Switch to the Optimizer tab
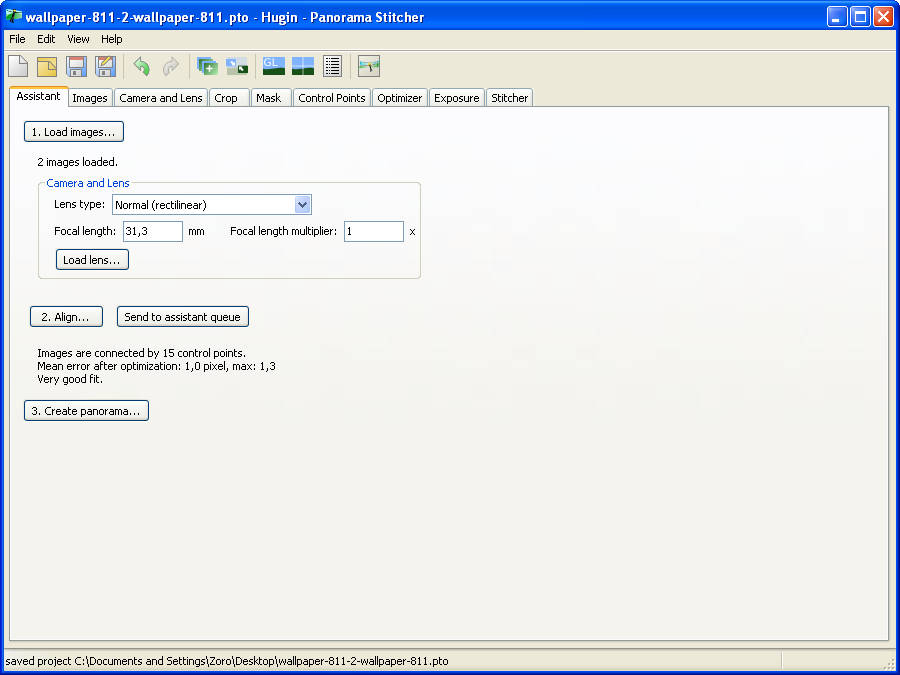This screenshot has width=900, height=675. pos(399,98)
